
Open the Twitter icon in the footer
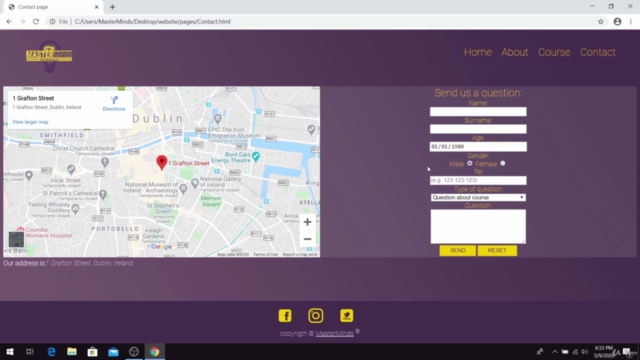pyautogui.click(x=347, y=316)
